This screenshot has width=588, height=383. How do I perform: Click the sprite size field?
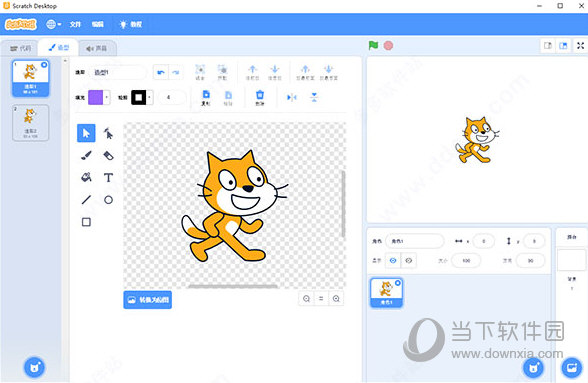466,260
